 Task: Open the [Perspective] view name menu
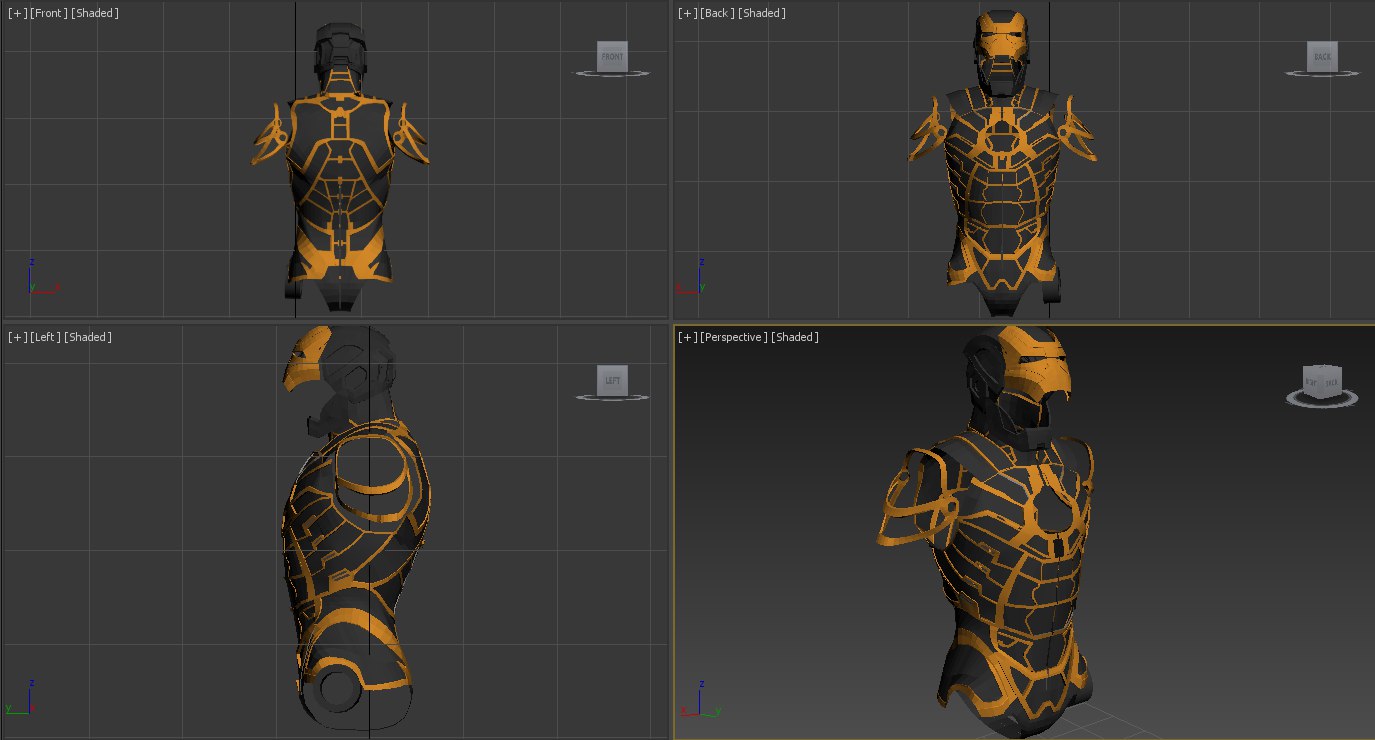pos(734,338)
